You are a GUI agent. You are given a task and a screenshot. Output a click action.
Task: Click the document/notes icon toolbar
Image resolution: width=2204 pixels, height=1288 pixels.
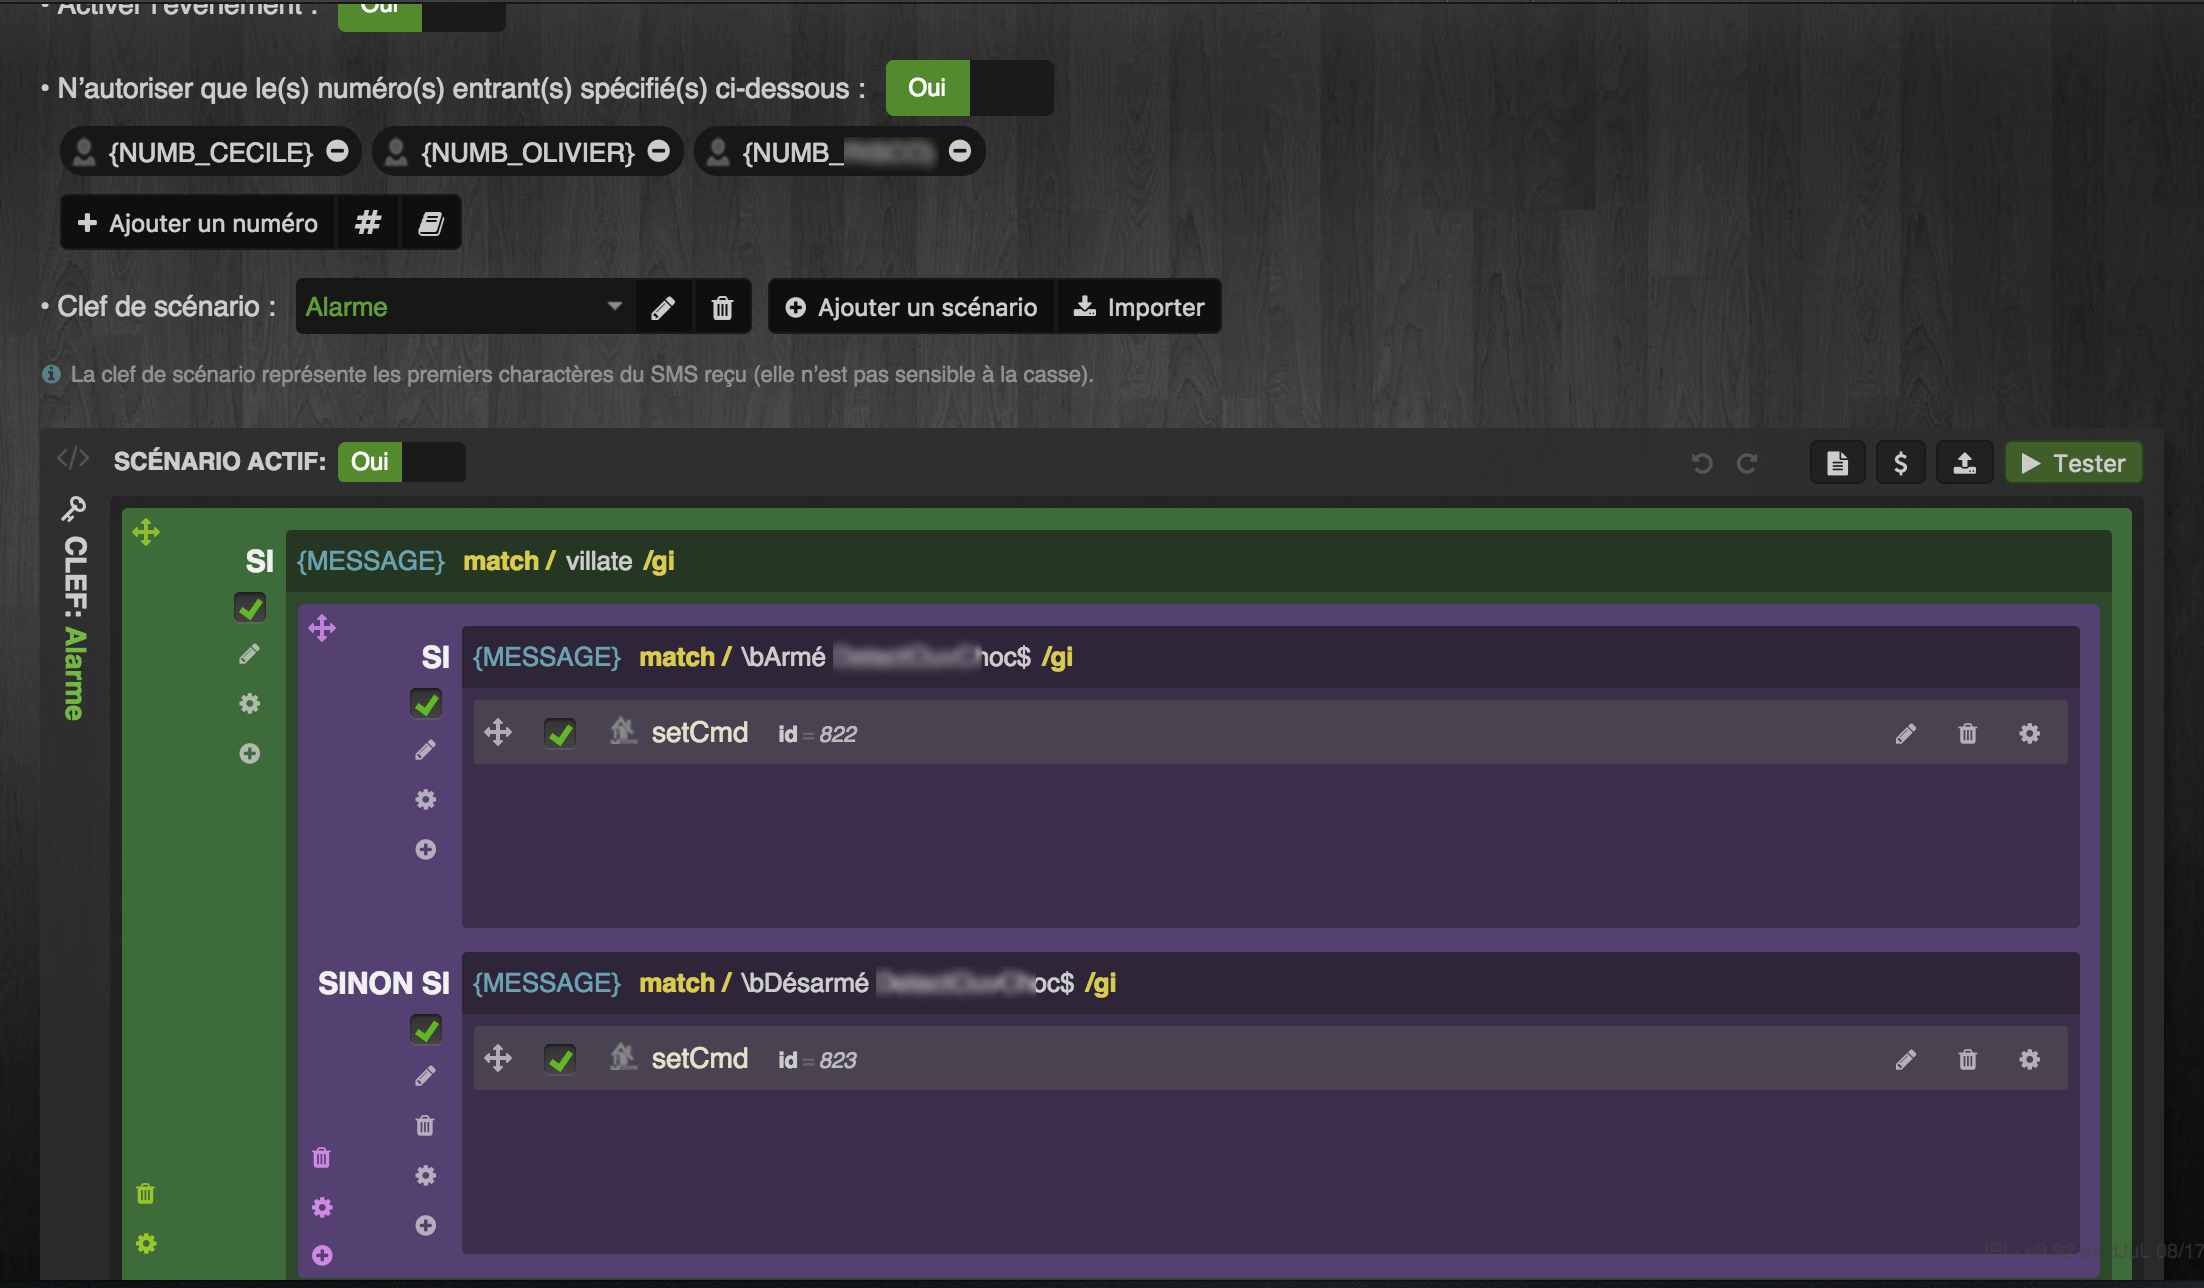click(1836, 462)
